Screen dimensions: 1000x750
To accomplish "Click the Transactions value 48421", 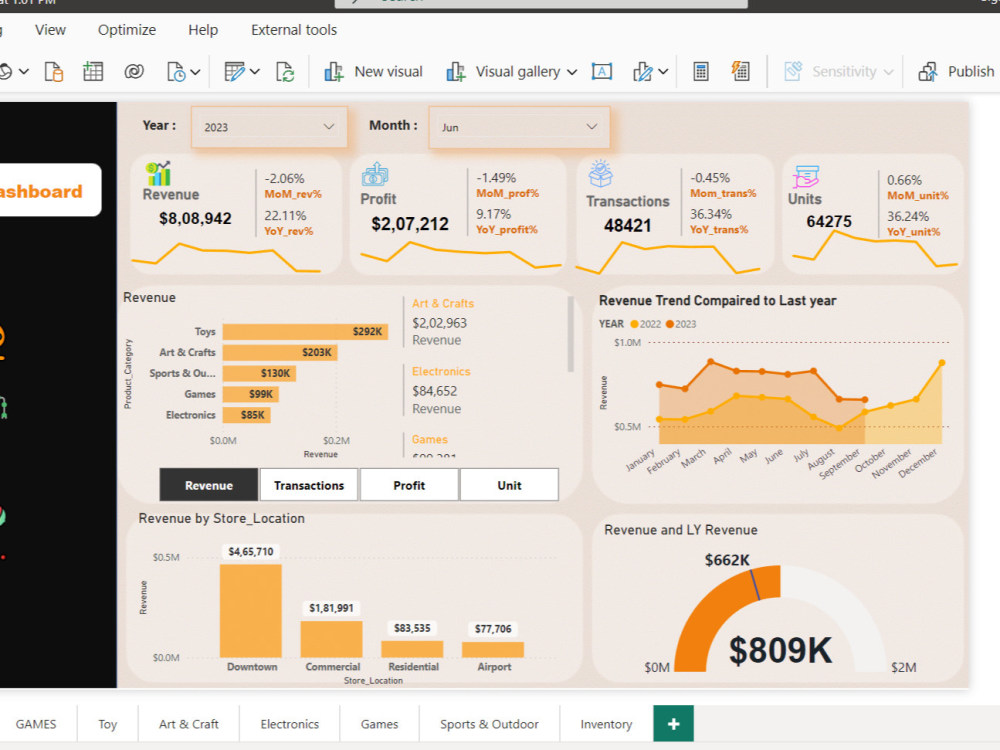I will pos(628,225).
